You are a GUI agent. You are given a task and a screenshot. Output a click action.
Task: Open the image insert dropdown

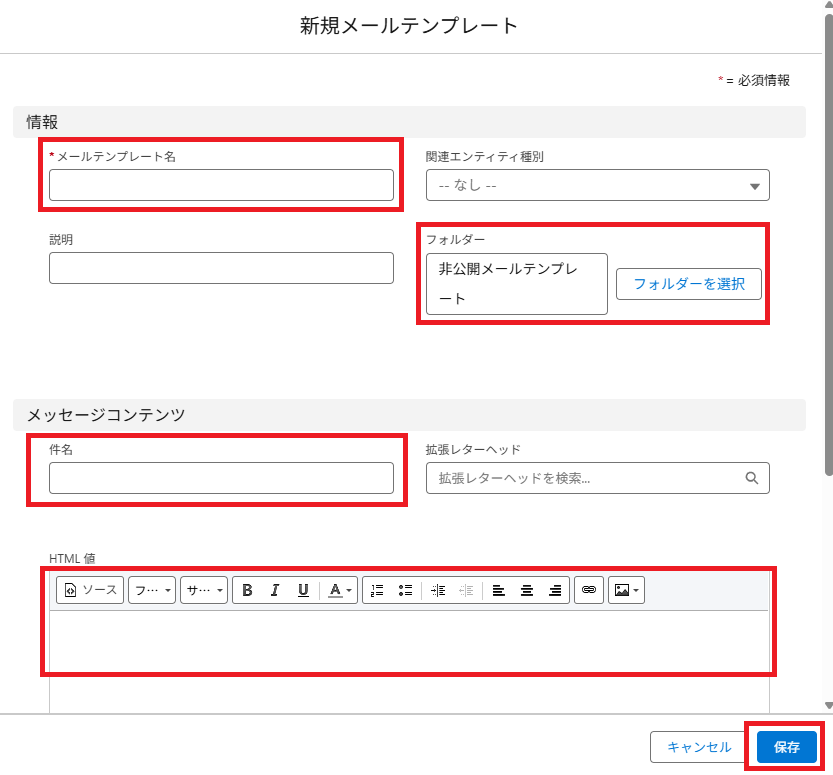626,590
